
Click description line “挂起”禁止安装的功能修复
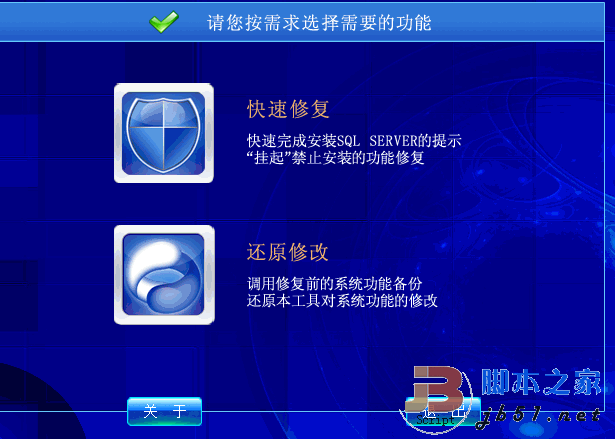(336, 158)
